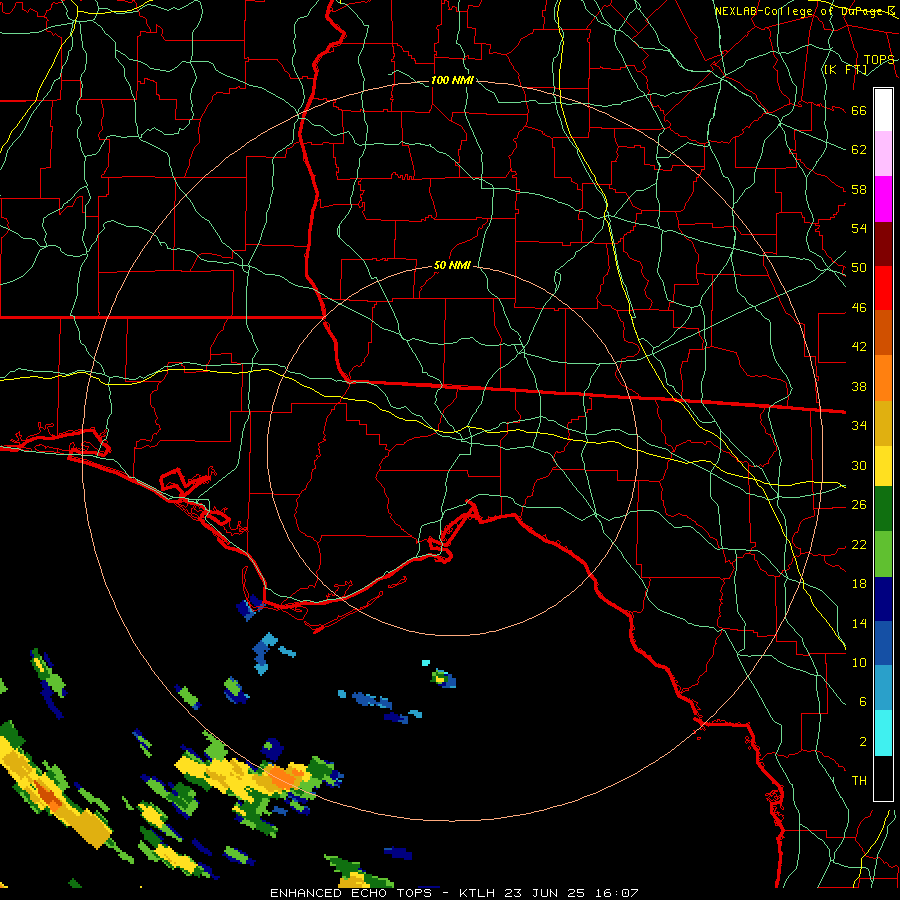This screenshot has height=900, width=900.
Task: Click the "50 NMI" range ring label
Action: pyautogui.click(x=452, y=265)
